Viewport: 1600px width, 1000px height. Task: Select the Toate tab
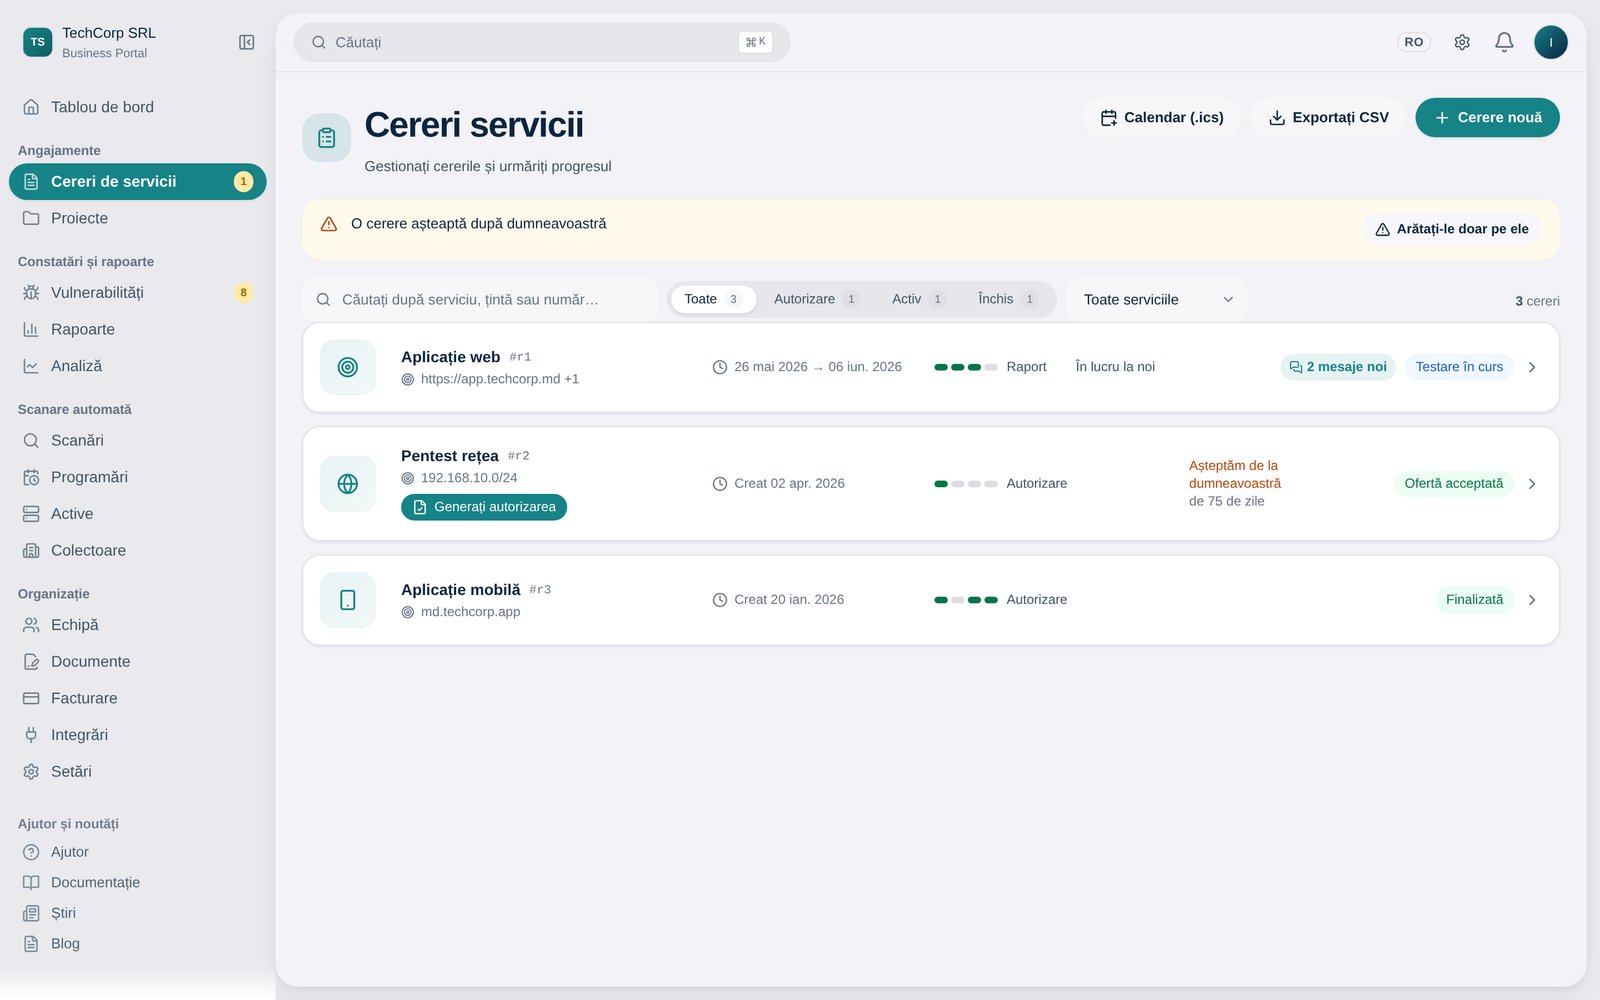(x=713, y=299)
